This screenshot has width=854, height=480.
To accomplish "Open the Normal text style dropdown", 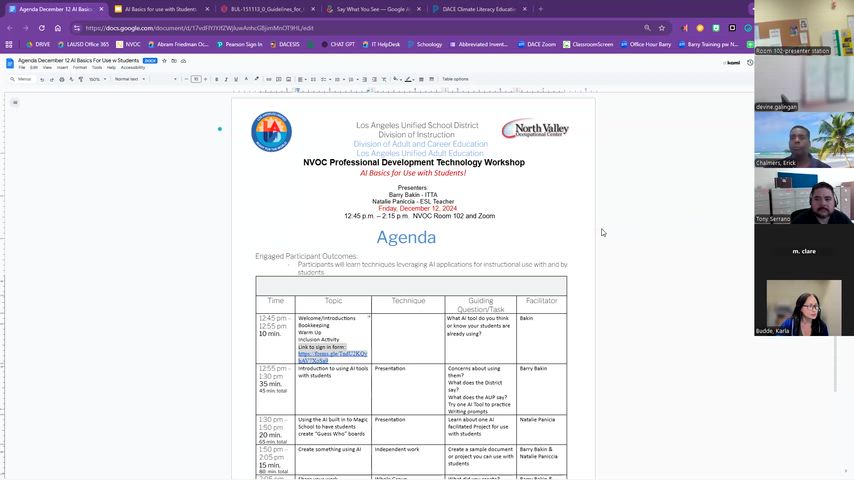I will [x=130, y=79].
